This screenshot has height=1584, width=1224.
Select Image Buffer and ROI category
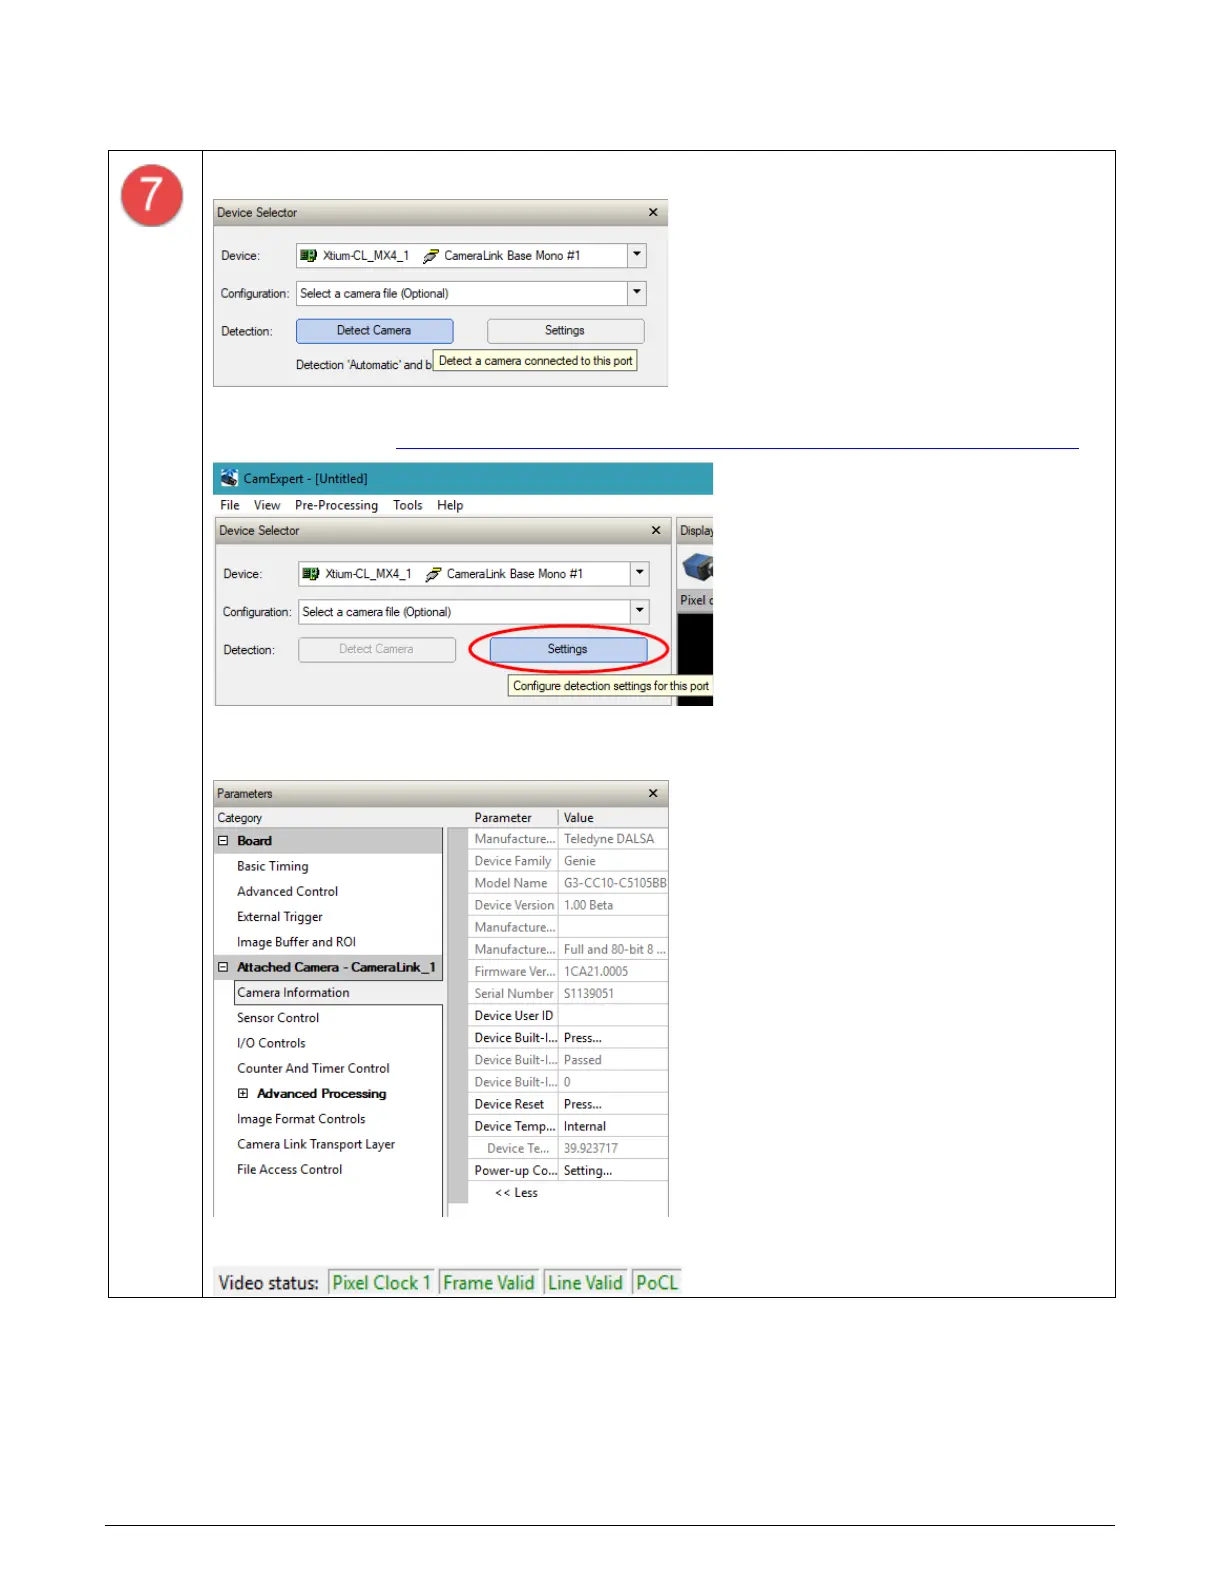(x=296, y=942)
